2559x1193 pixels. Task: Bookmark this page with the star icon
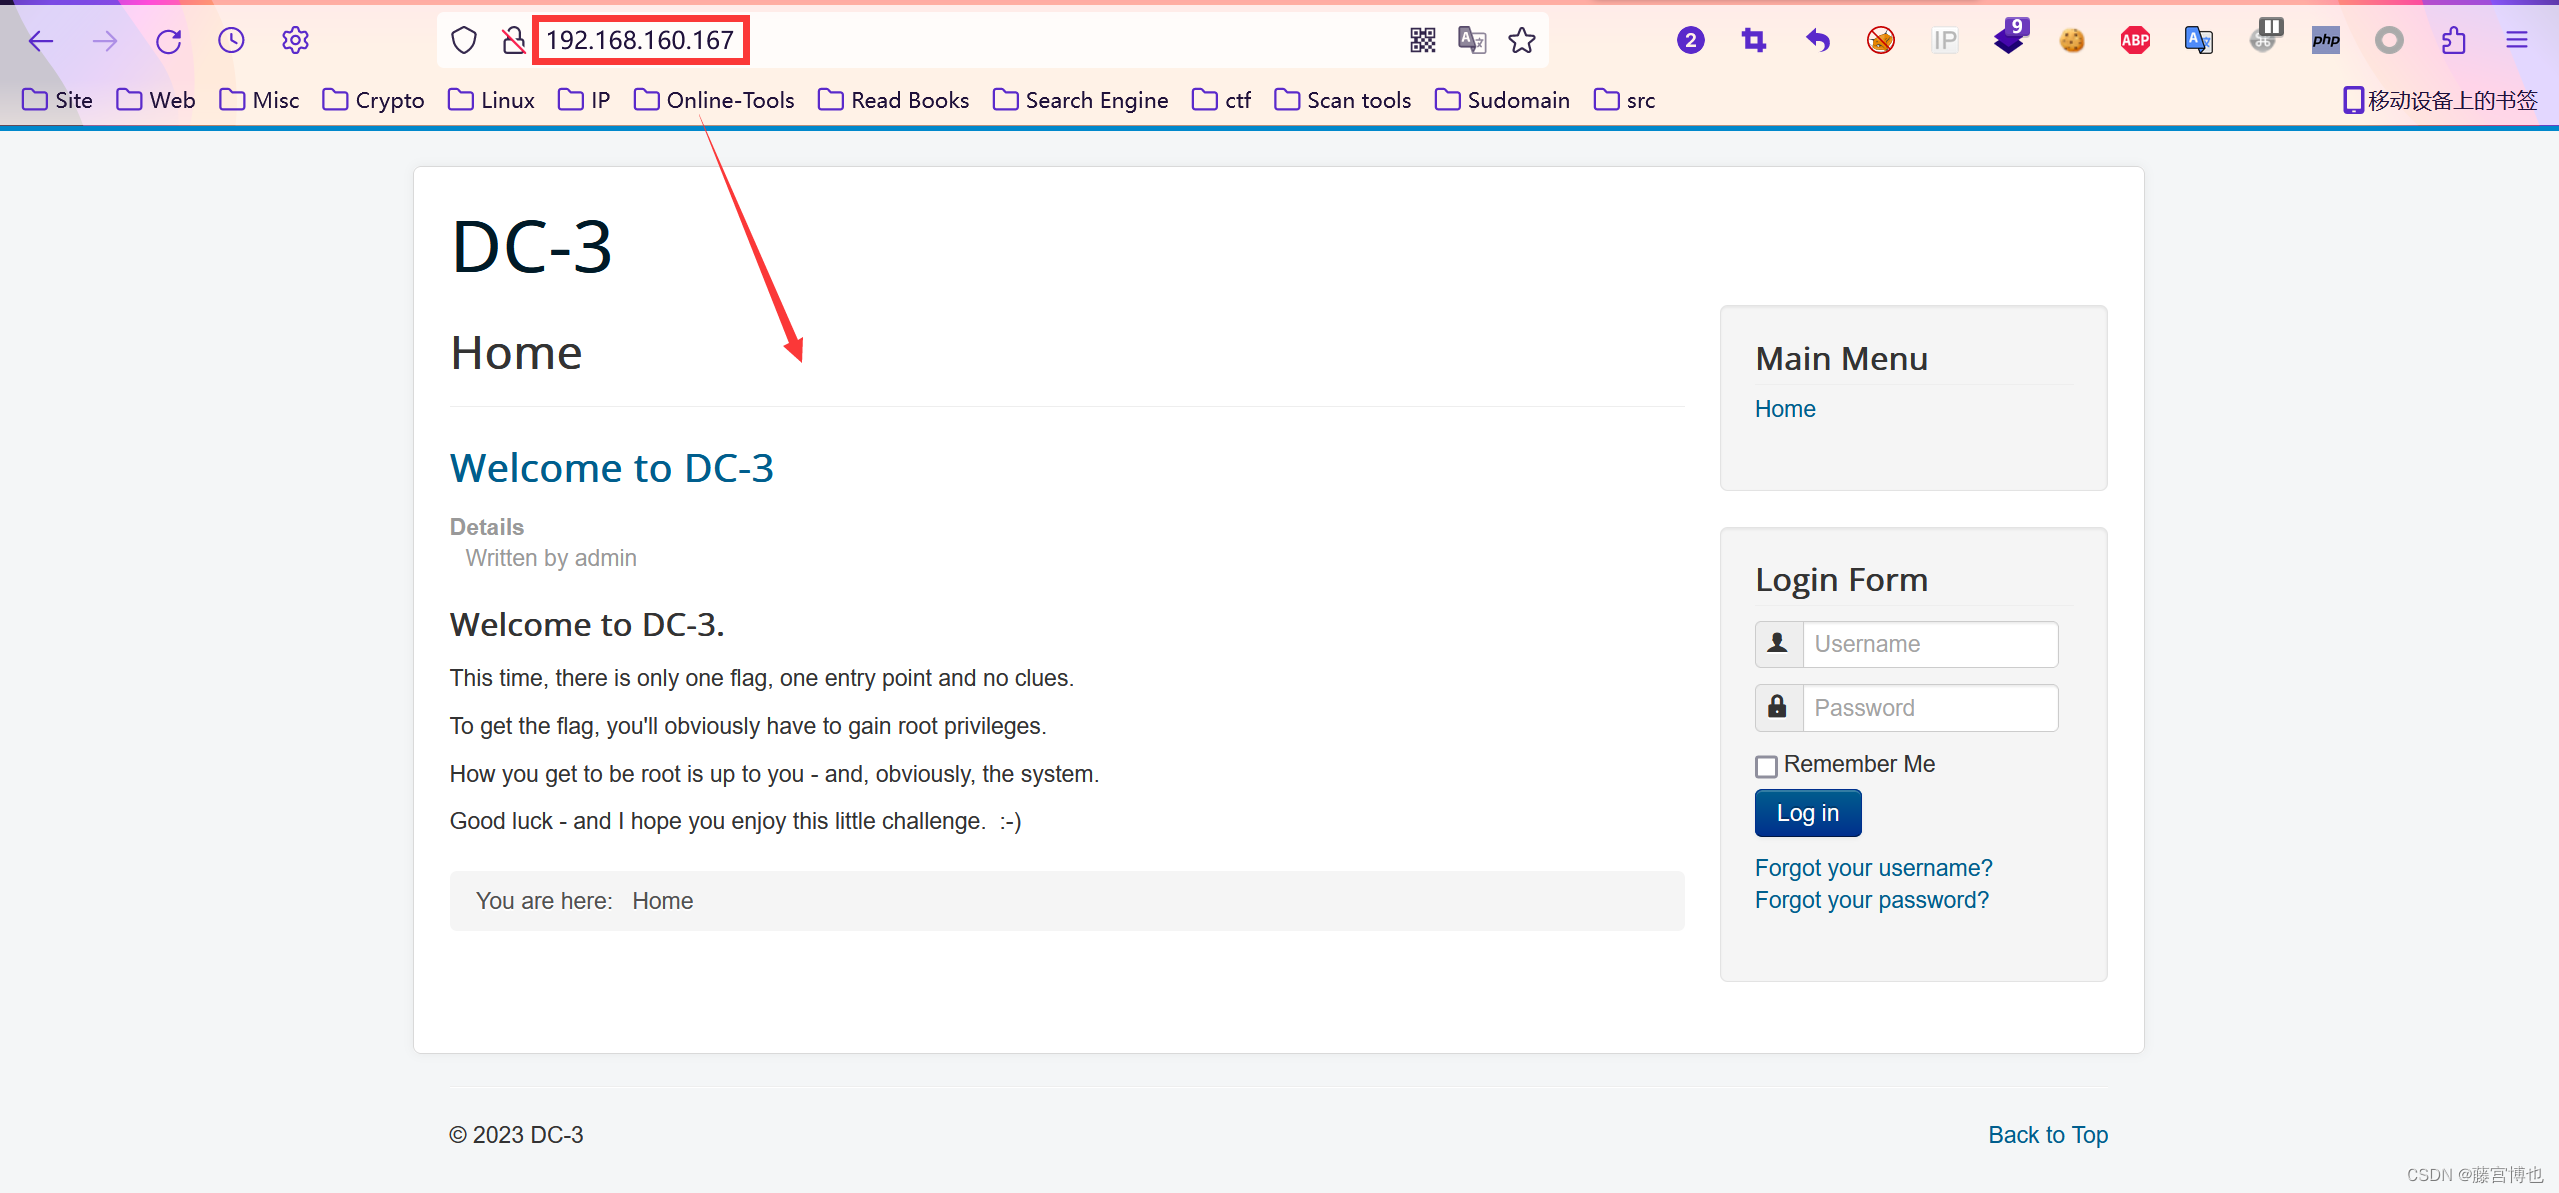point(1522,41)
